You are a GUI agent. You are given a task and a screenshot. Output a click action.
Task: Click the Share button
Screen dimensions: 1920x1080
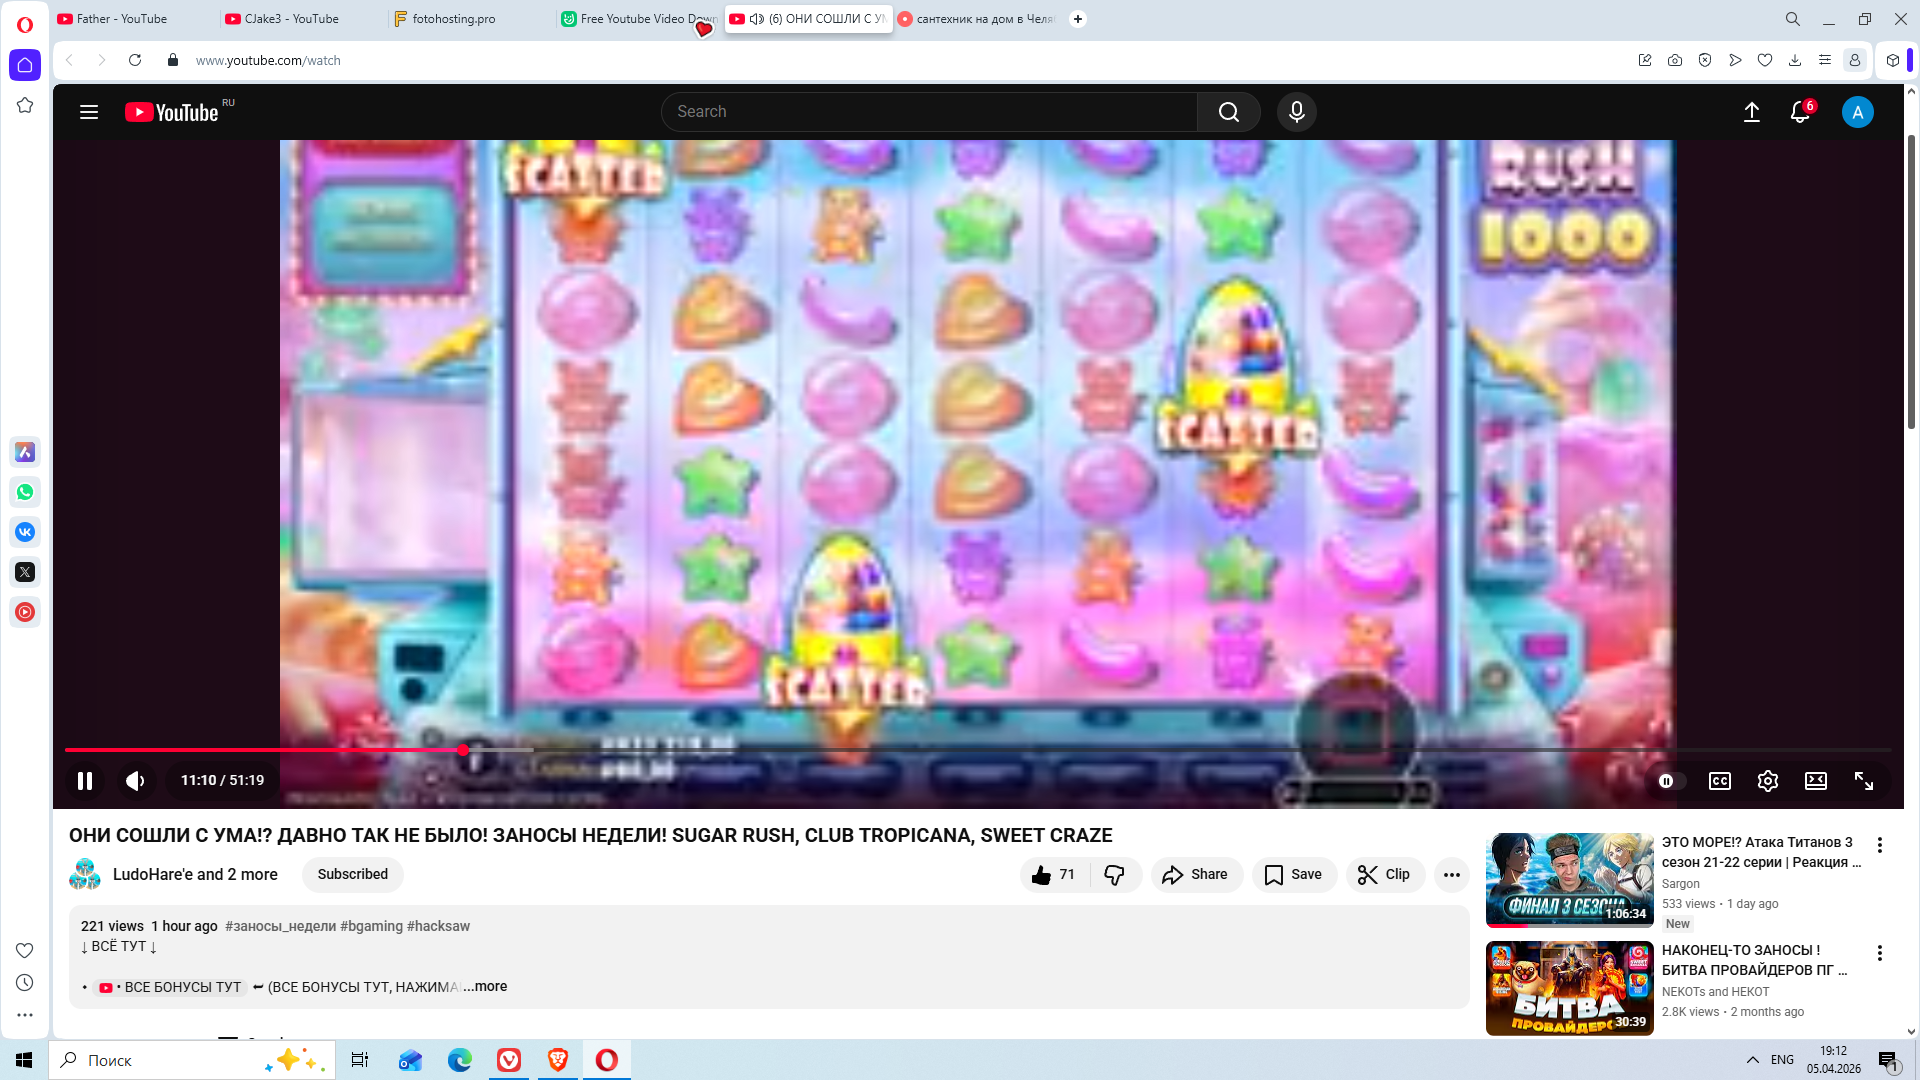click(1196, 875)
